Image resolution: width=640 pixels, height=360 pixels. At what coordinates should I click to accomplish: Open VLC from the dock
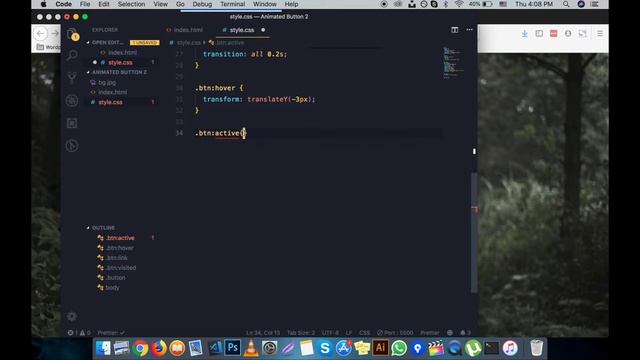click(x=251, y=348)
